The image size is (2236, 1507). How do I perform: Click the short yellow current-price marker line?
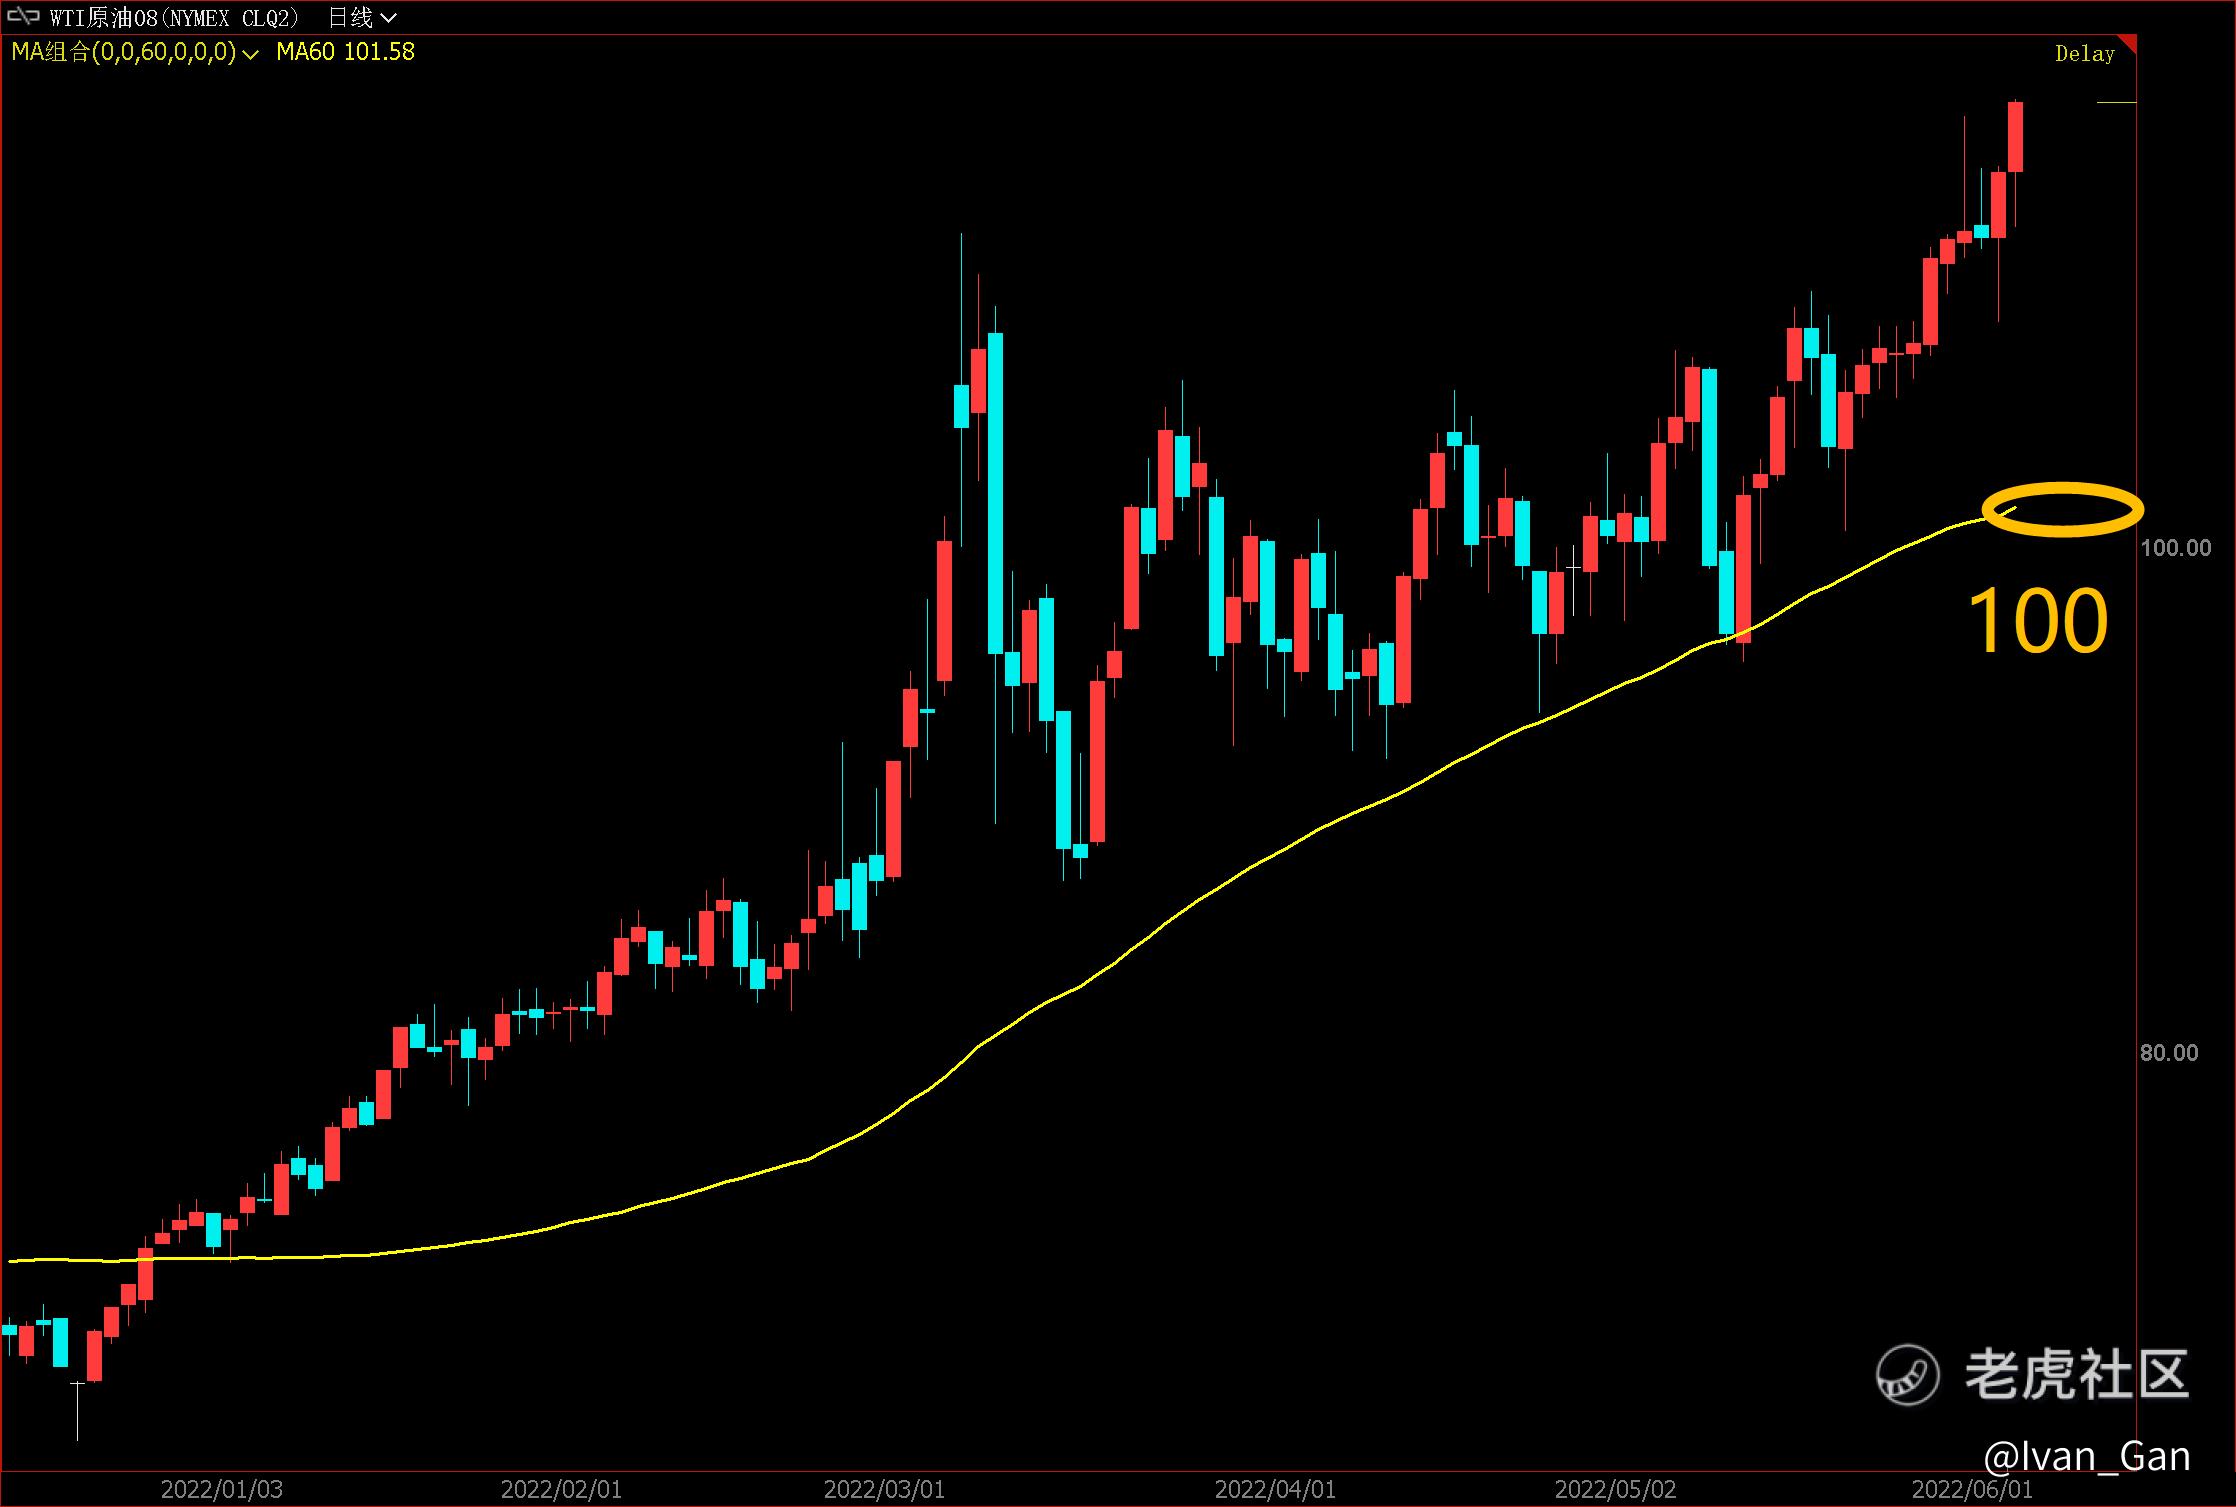[2115, 102]
